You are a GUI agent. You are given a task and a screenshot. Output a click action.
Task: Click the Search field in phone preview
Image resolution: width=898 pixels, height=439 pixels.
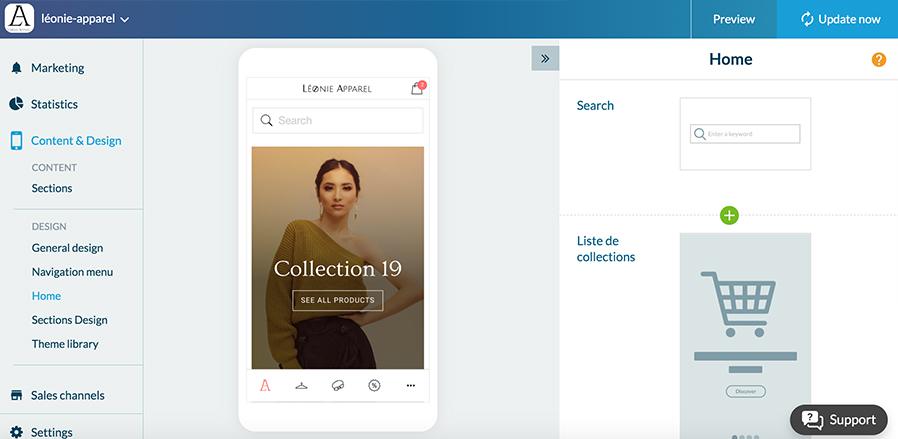click(x=337, y=121)
